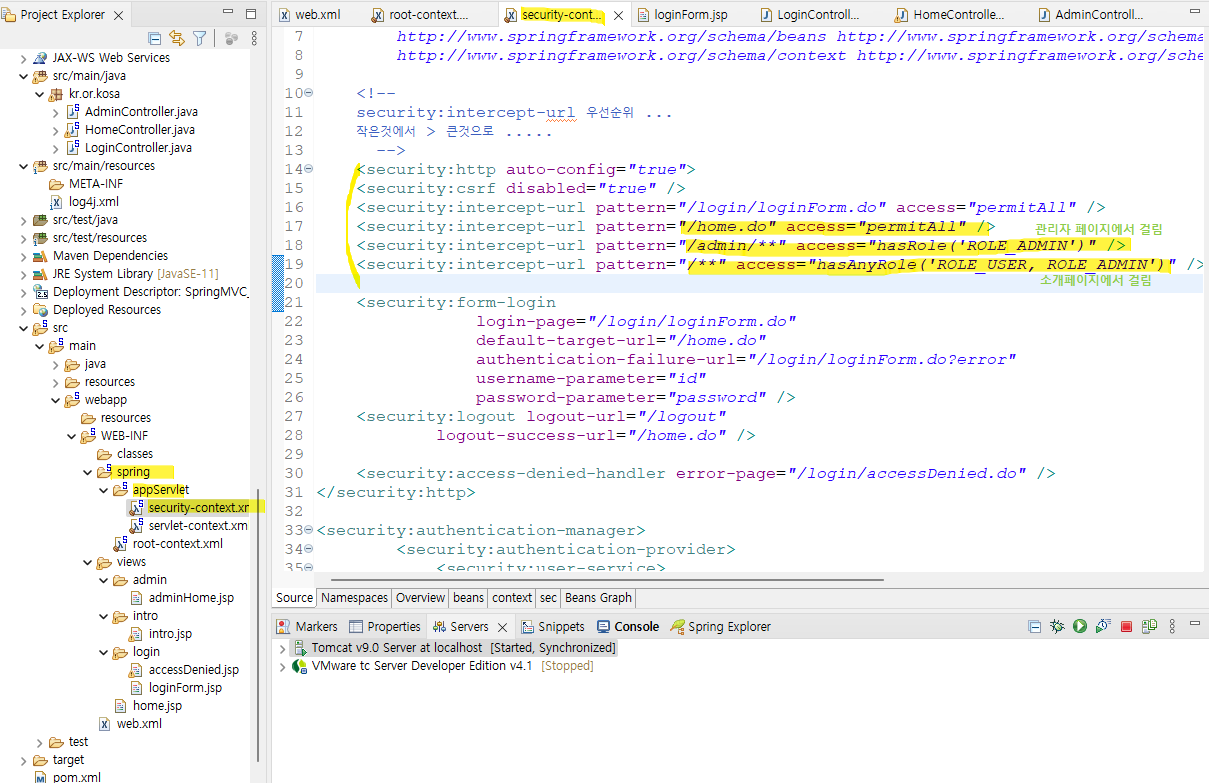Switch to the web.xml editor tab

click(x=309, y=14)
